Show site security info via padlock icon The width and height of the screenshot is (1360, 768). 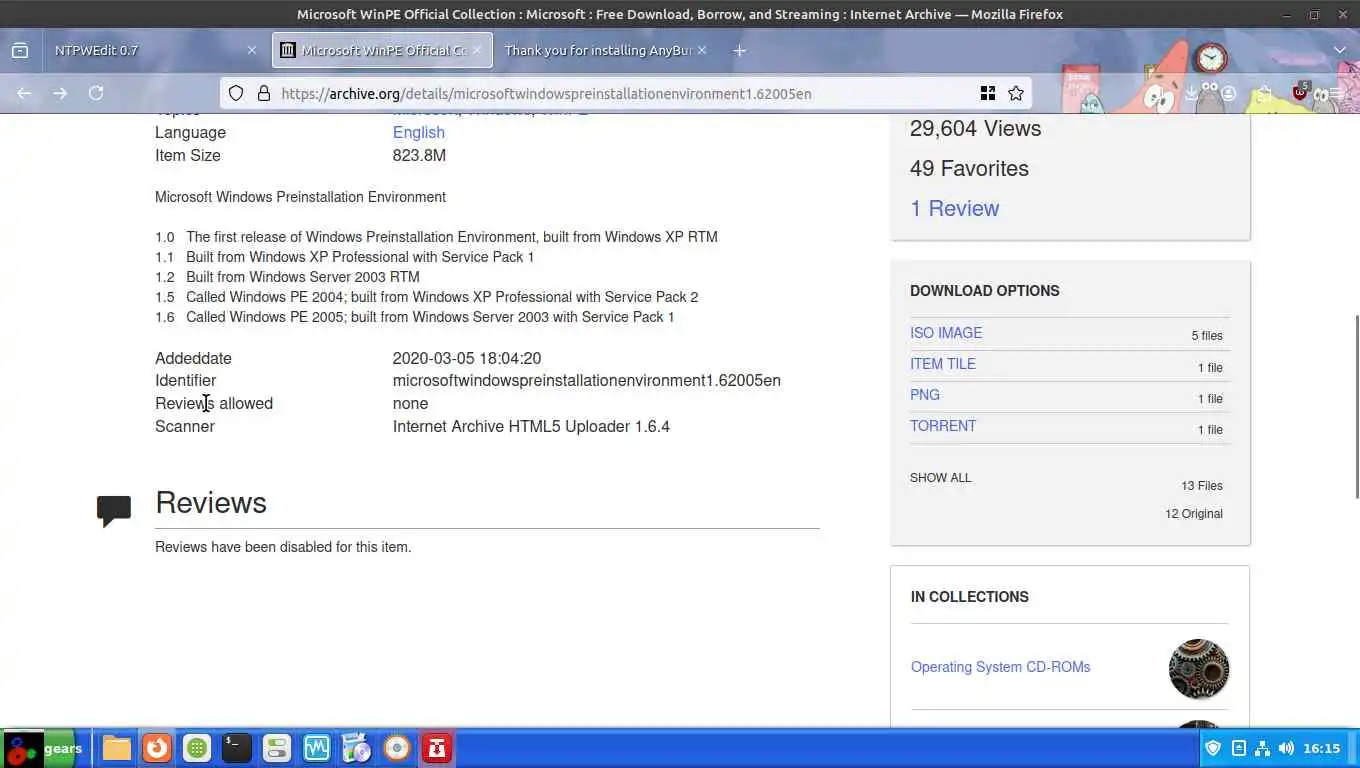(x=264, y=93)
